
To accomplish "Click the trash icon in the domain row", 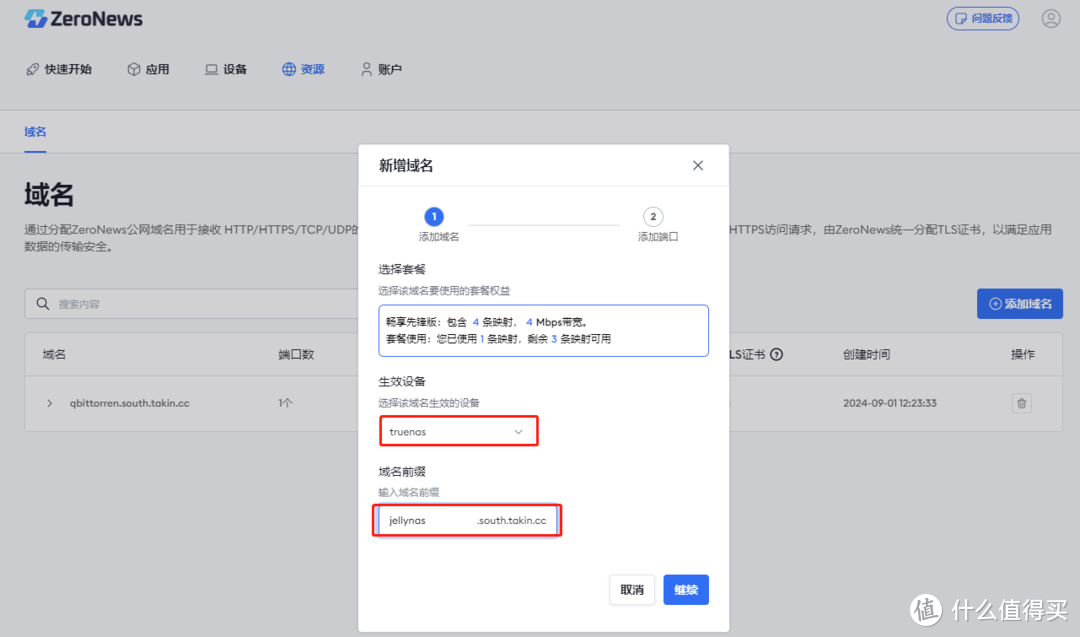I will (1021, 403).
